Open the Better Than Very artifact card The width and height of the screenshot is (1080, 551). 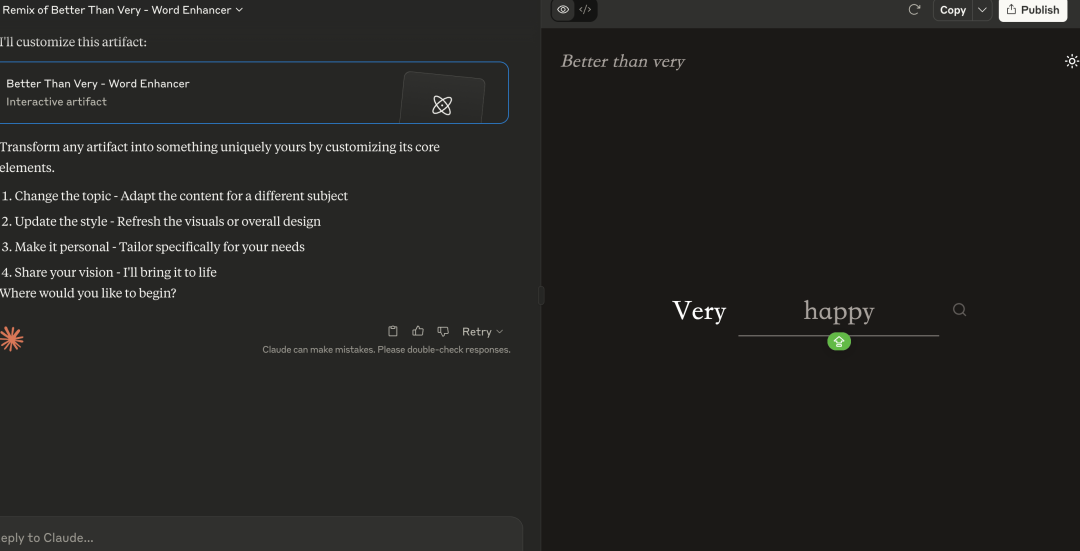click(253, 92)
